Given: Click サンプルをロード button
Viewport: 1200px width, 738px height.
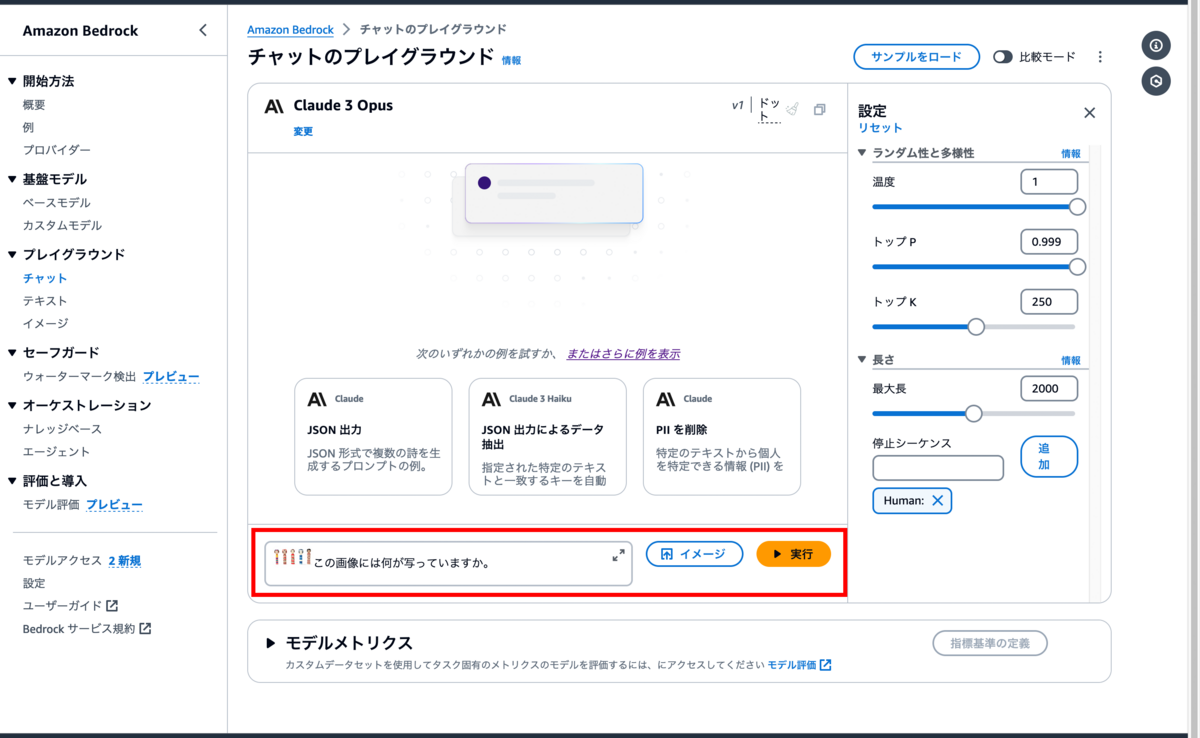Looking at the screenshot, I should point(916,57).
